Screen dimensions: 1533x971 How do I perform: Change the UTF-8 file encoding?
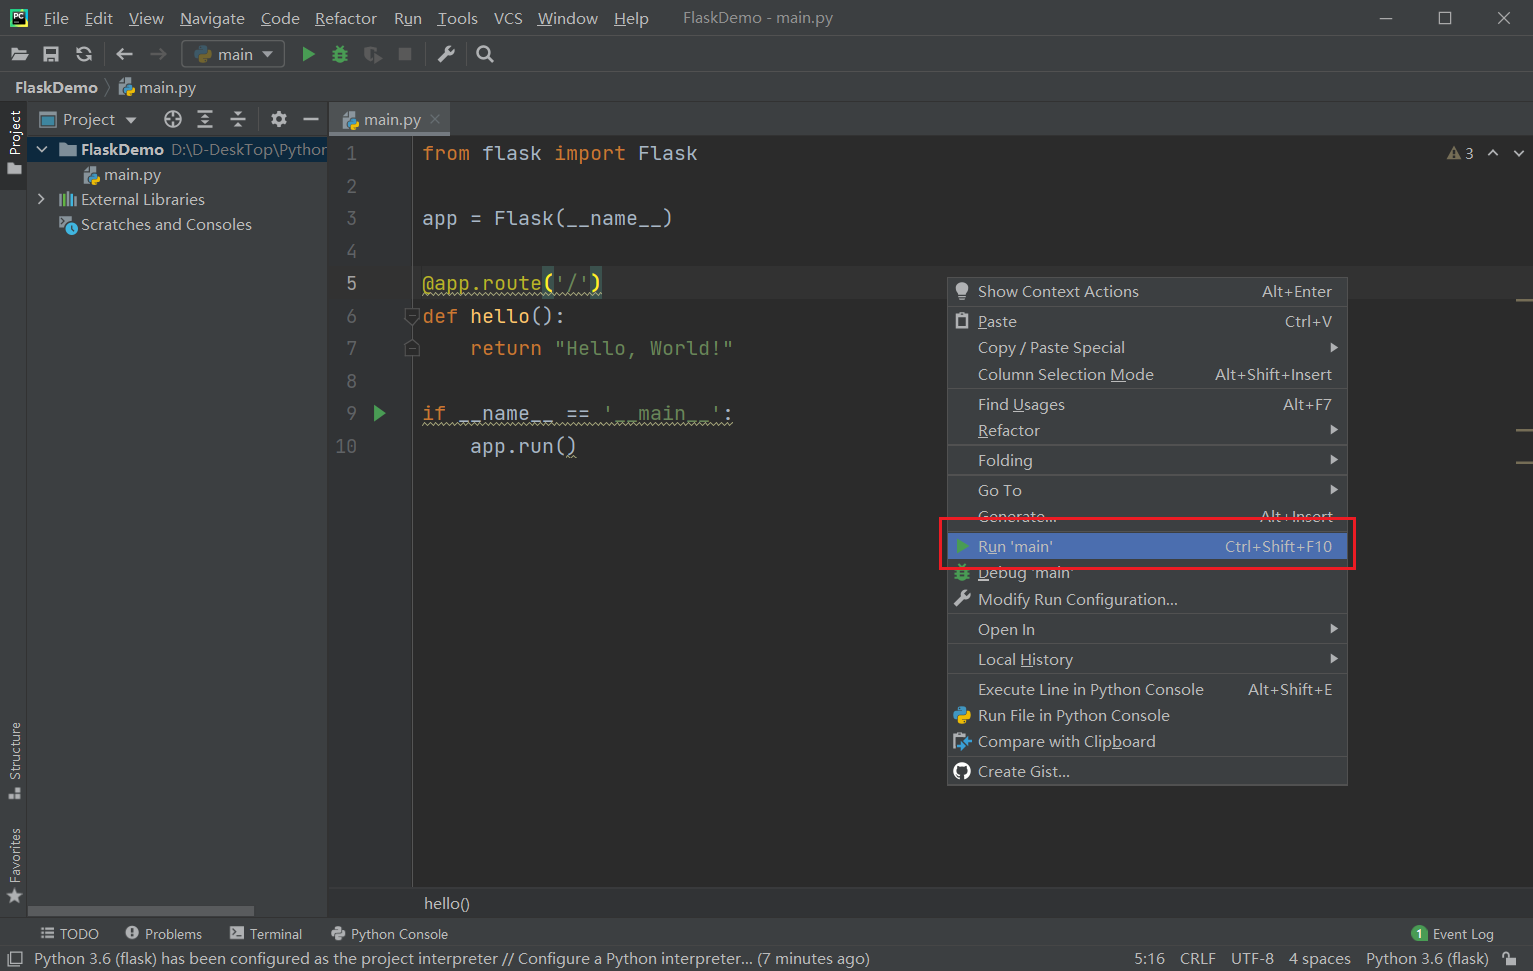click(x=1252, y=958)
